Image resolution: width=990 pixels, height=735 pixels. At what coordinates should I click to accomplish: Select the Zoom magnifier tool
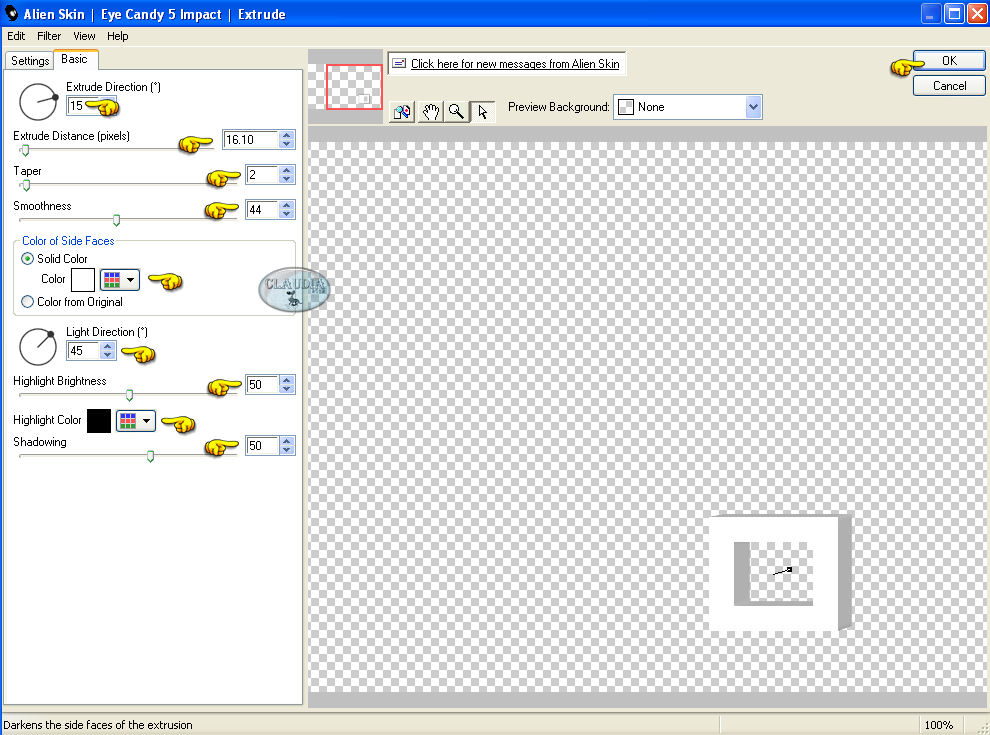pos(456,112)
